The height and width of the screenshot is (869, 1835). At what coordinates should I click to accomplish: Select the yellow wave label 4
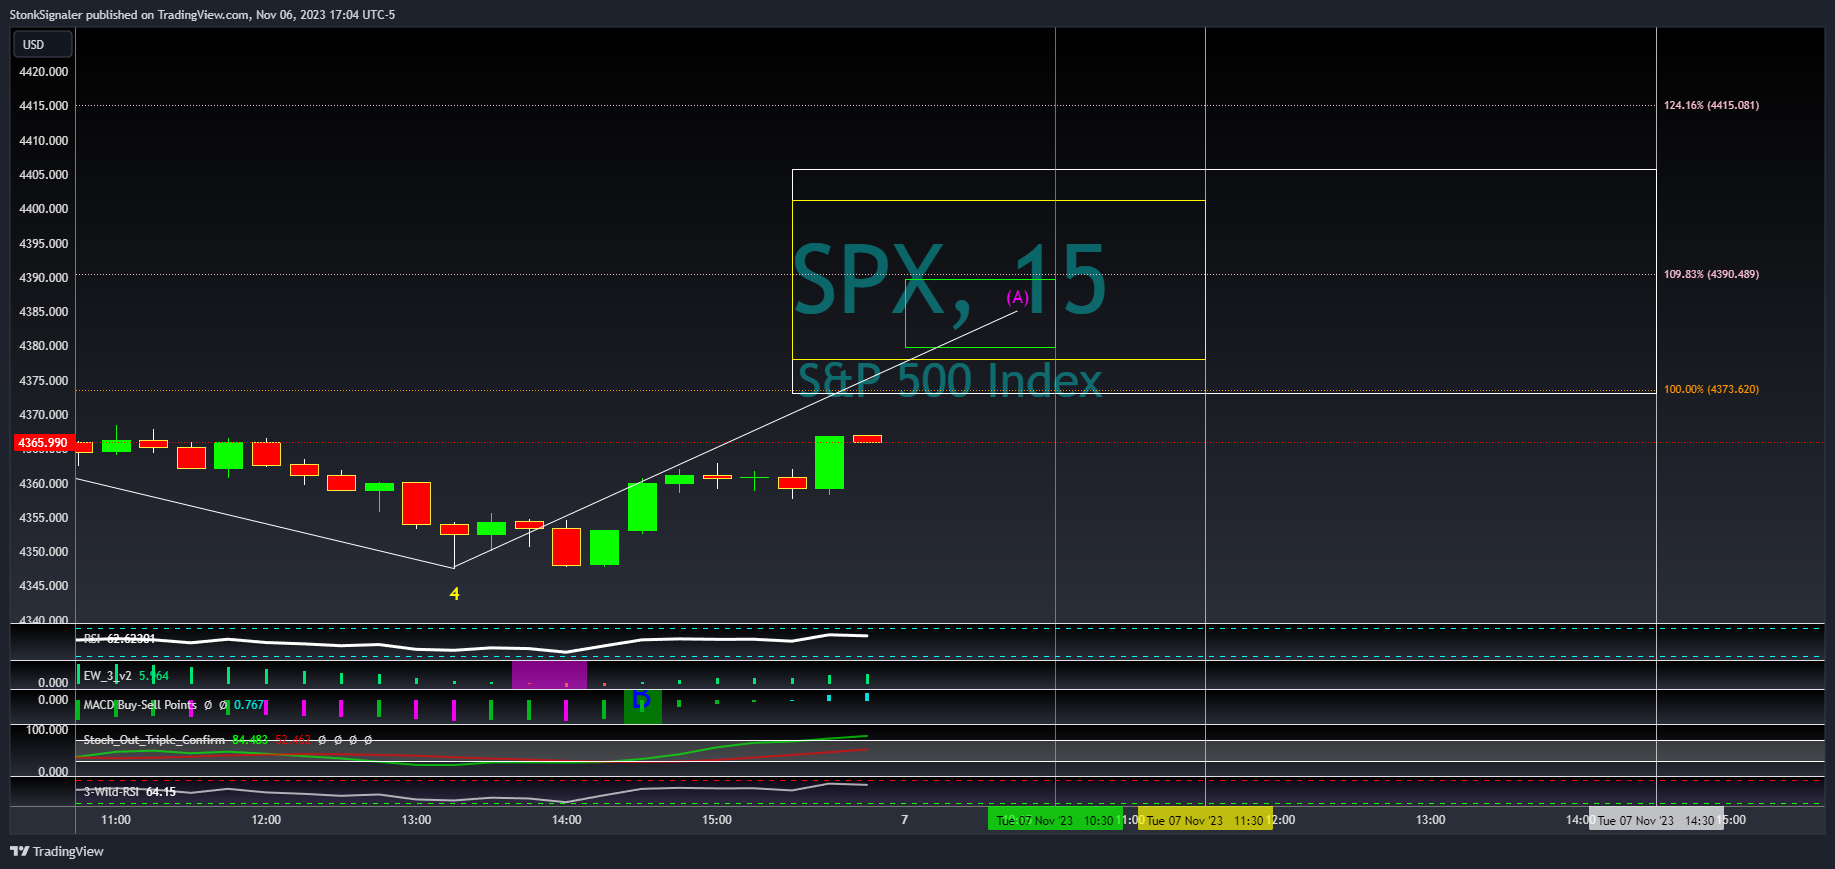[454, 594]
